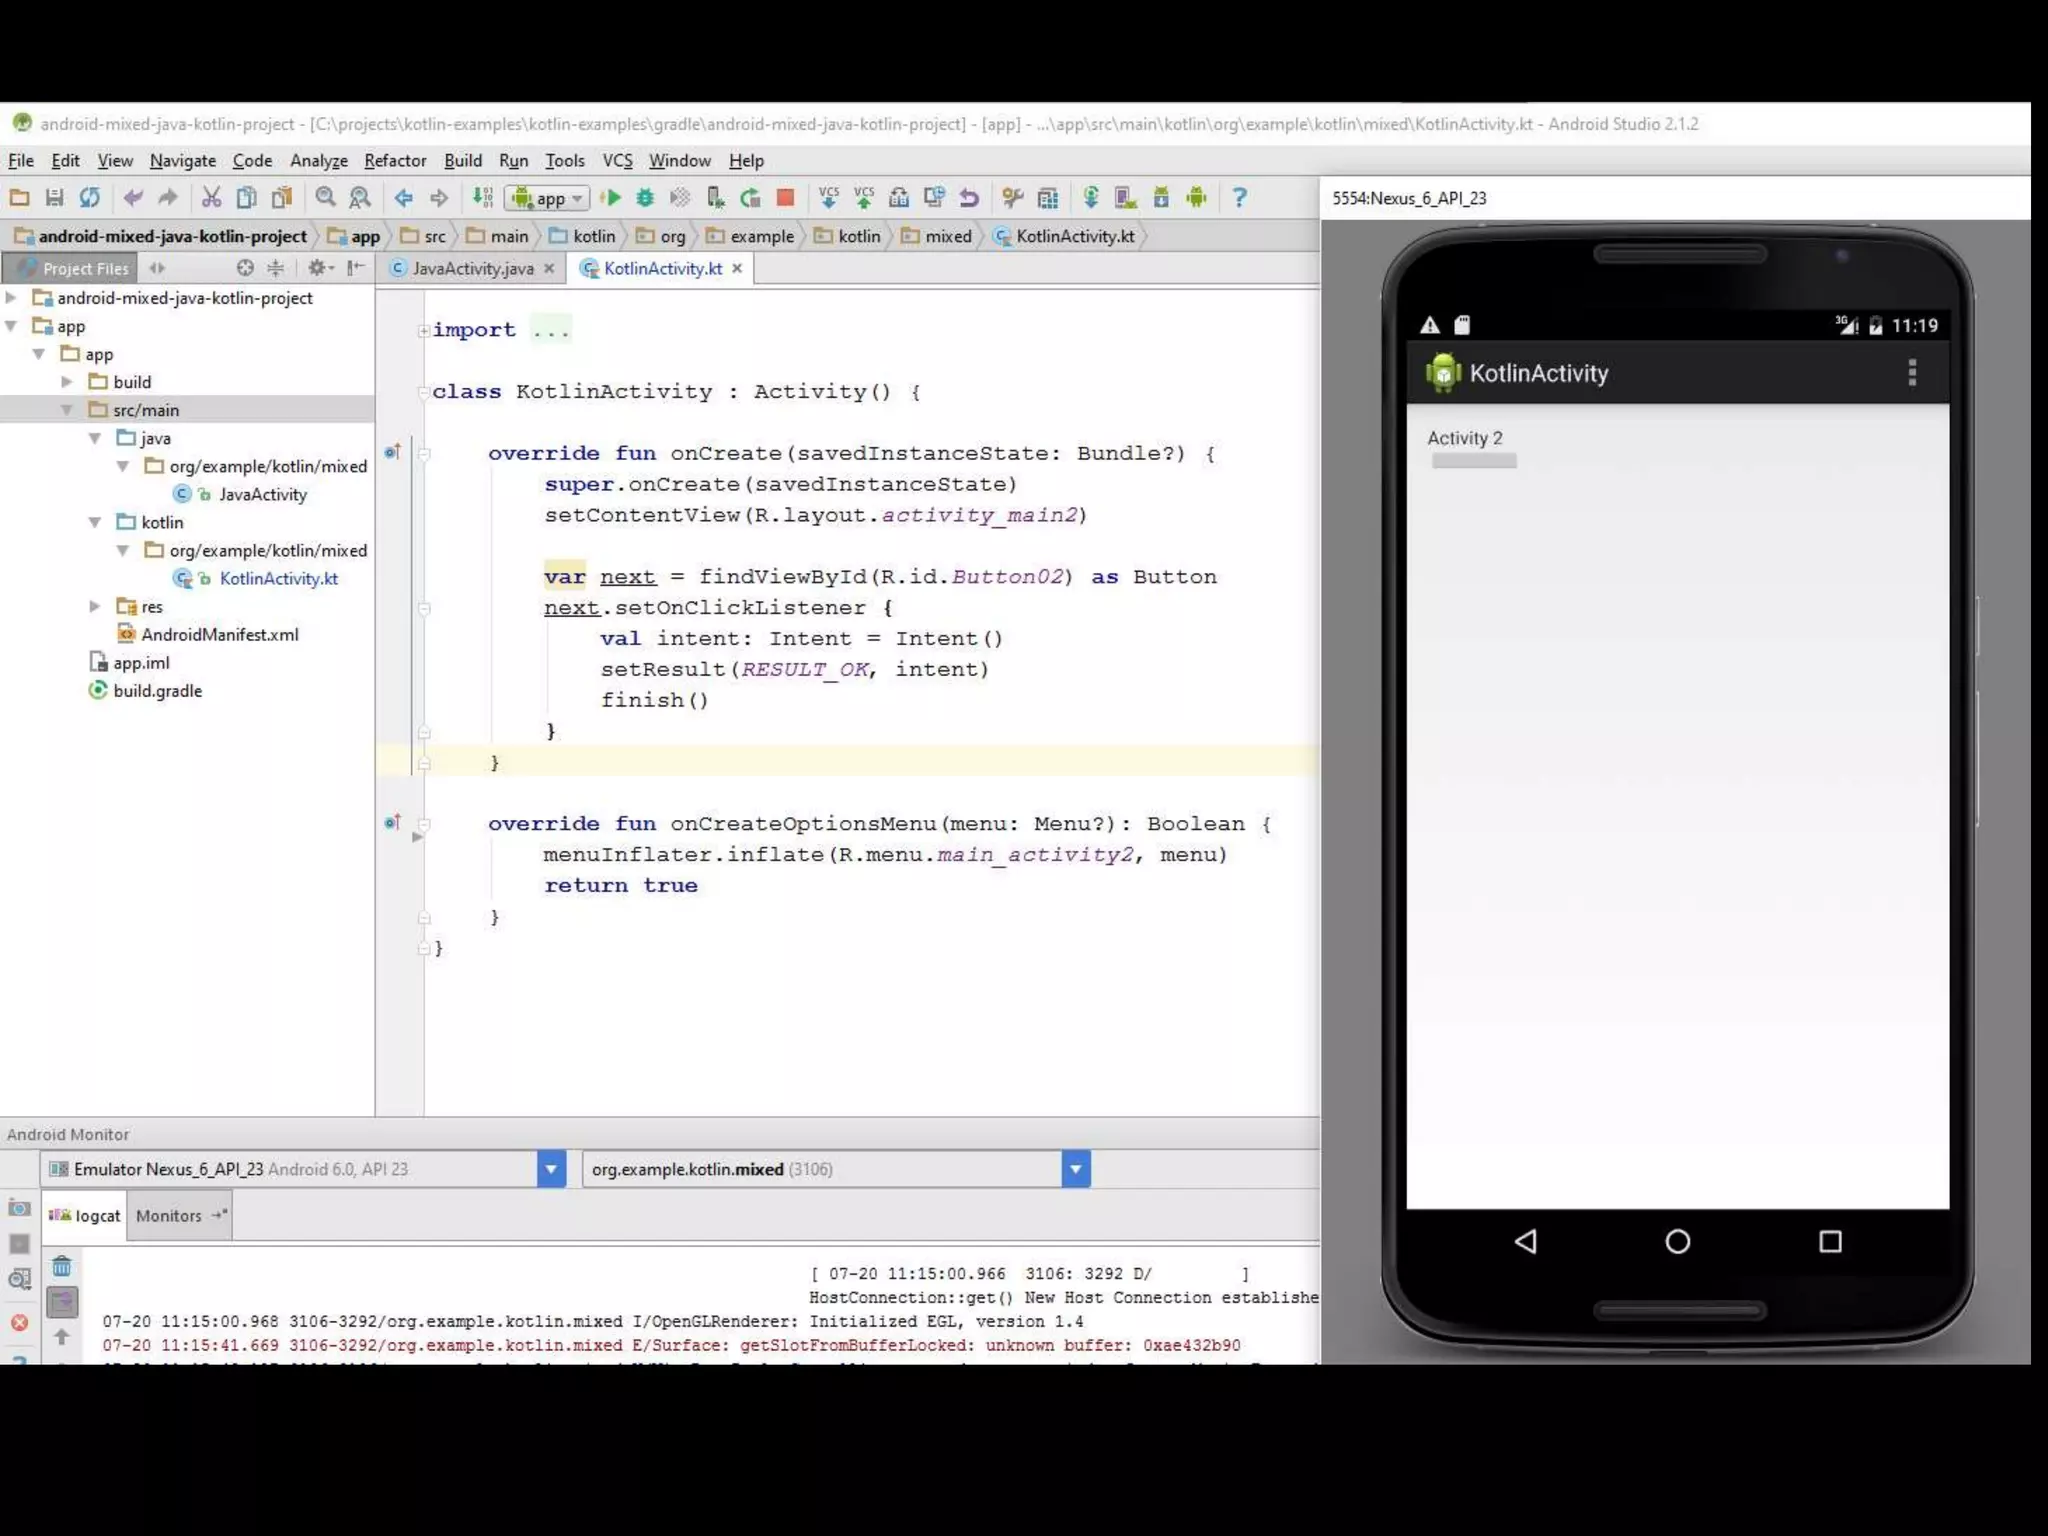Viewport: 2048px width, 1536px height.
Task: Open the org.example.kotlin.mixed process dropdown
Action: pos(1075,1169)
